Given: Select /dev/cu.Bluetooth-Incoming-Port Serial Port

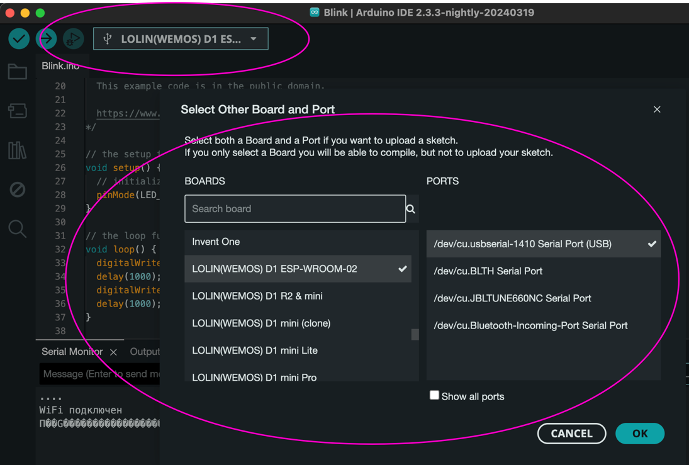Looking at the screenshot, I should point(543,326).
